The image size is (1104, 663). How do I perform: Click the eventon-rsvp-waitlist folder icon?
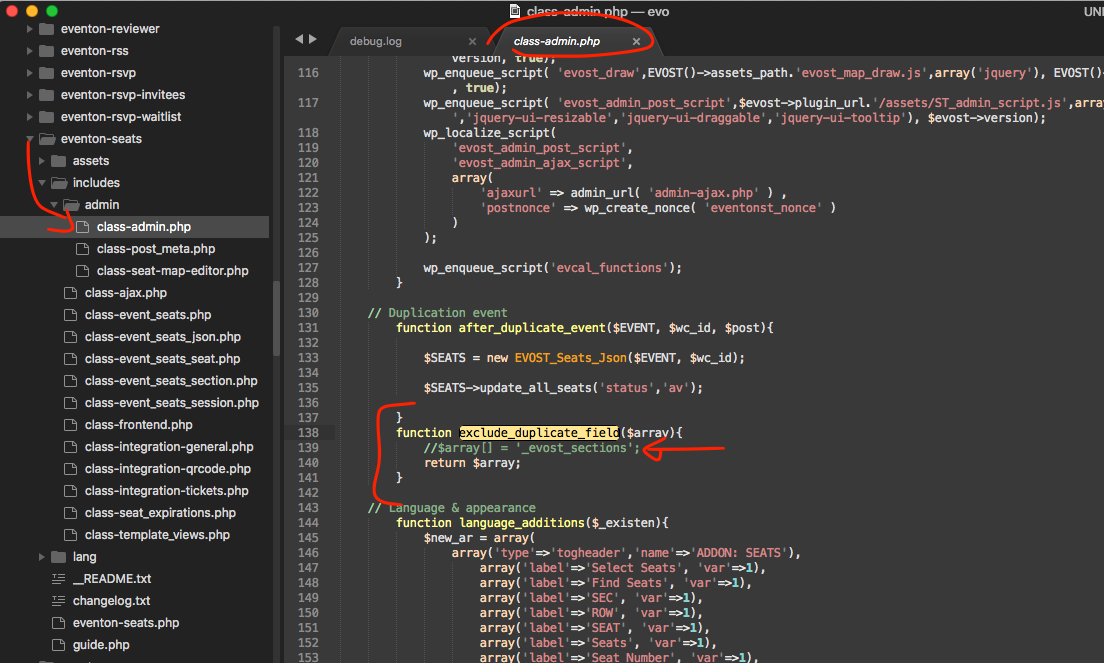46,117
